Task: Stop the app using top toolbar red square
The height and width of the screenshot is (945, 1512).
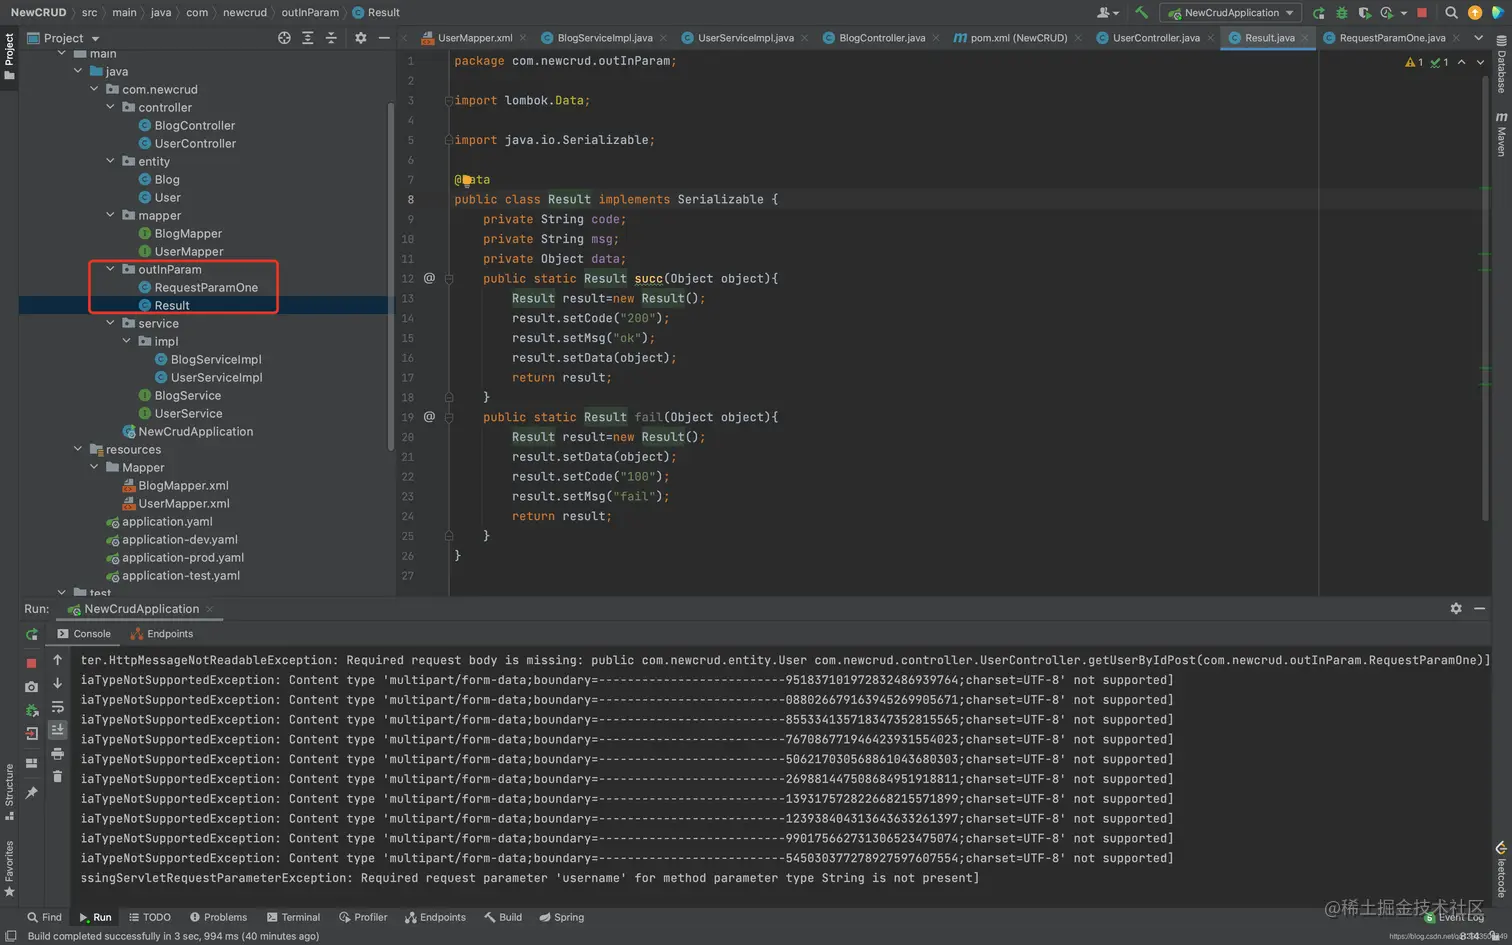Action: pyautogui.click(x=1422, y=13)
